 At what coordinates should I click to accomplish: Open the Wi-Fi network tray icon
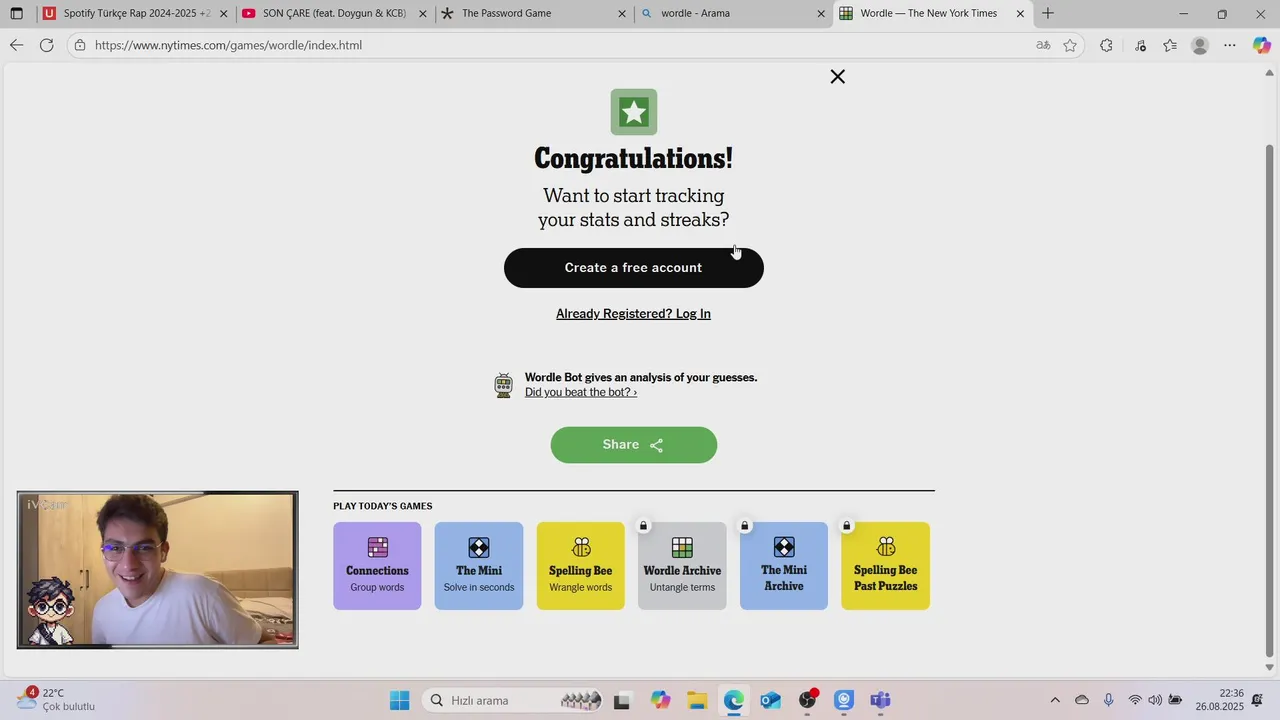[x=1135, y=700]
